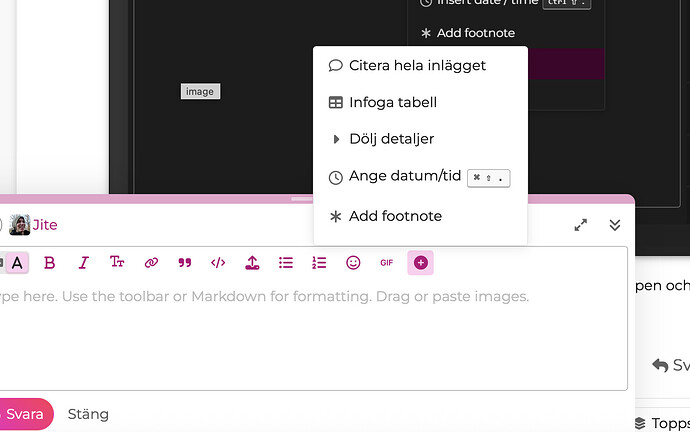This screenshot has width=690, height=432.
Task: Open the emoji picker smiley icon
Action: coord(353,263)
